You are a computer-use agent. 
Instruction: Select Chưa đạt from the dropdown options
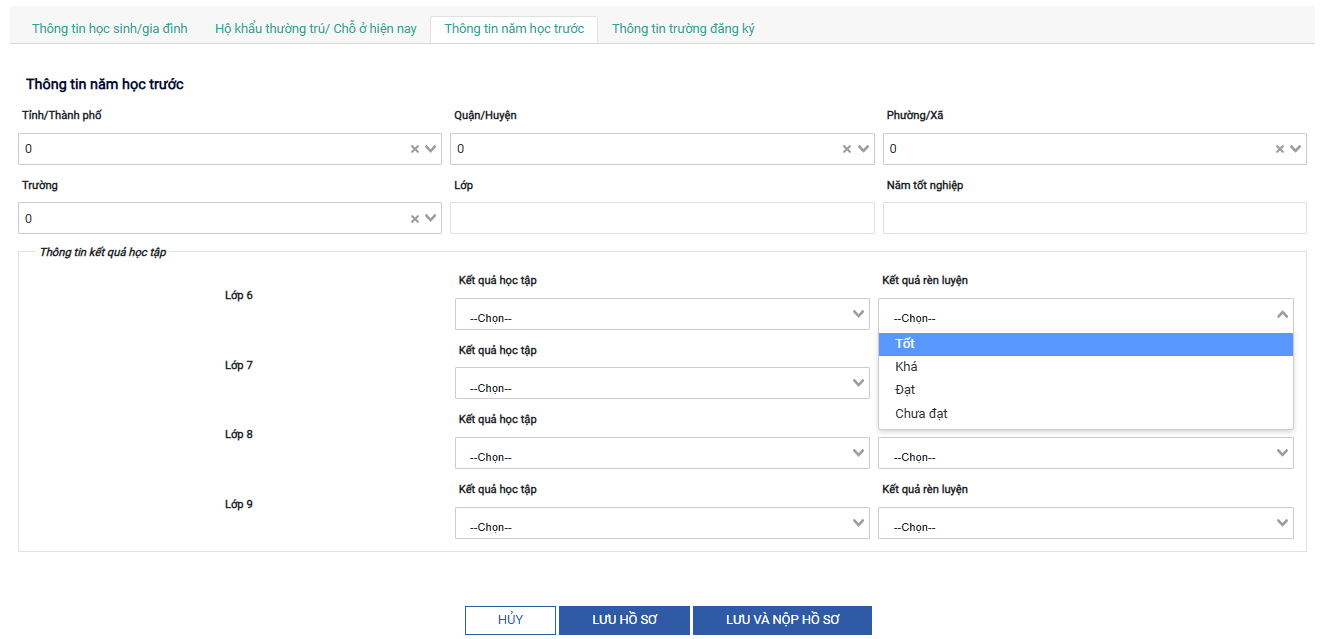click(1085, 414)
